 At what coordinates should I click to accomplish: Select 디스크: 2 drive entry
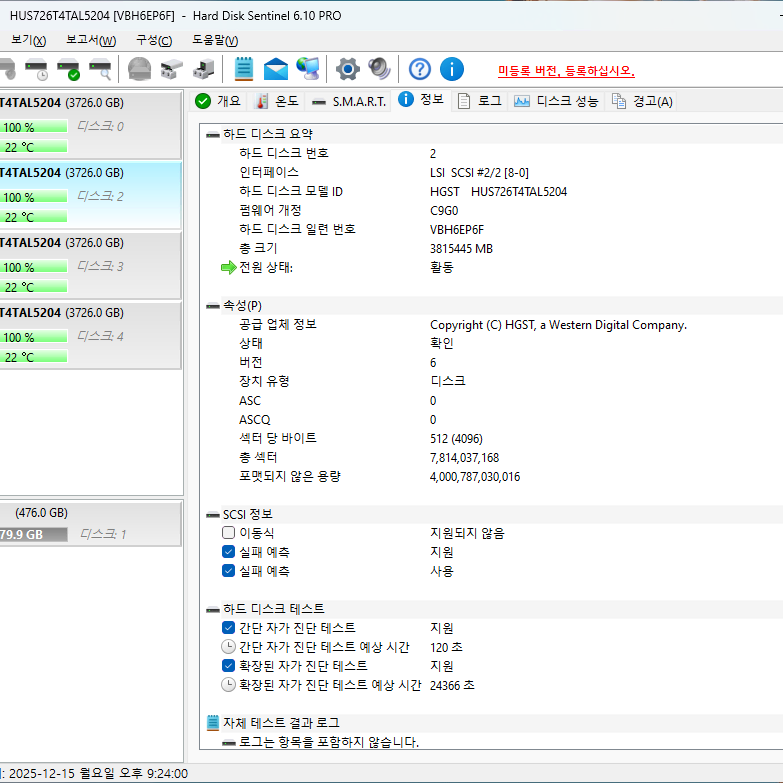[90, 195]
